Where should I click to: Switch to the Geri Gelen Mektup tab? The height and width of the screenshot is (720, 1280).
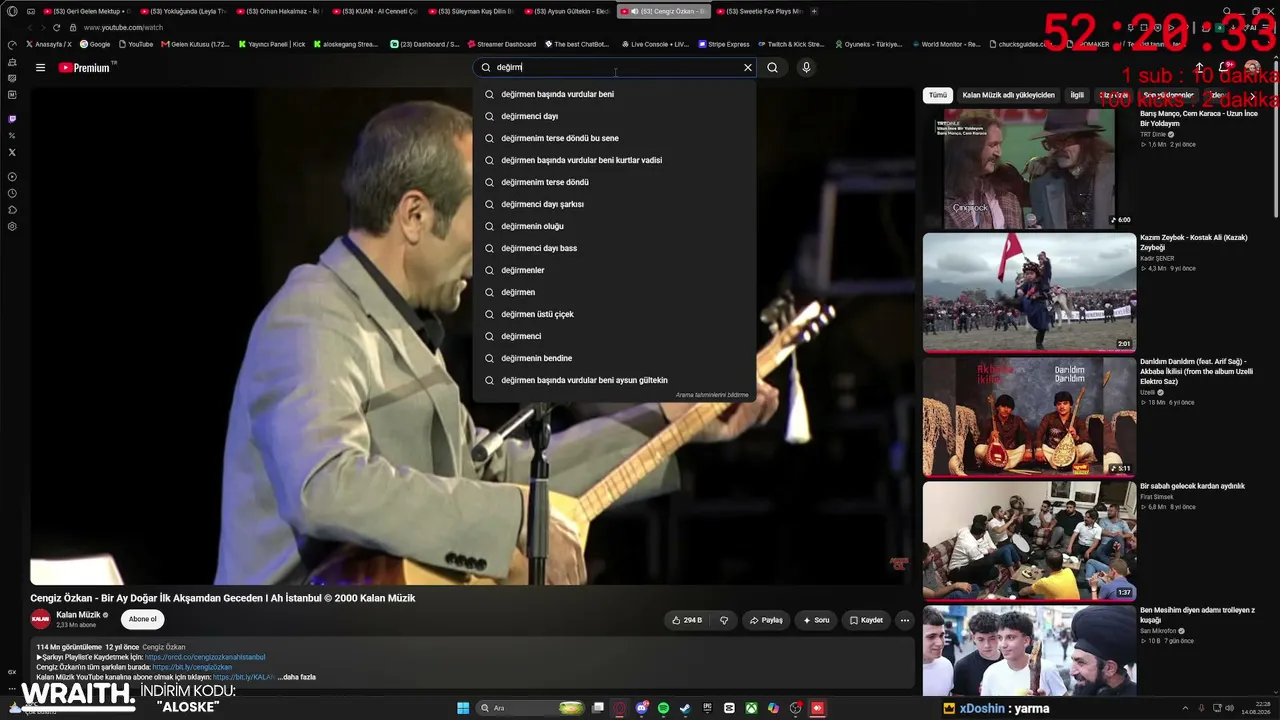pyautogui.click(x=85, y=11)
